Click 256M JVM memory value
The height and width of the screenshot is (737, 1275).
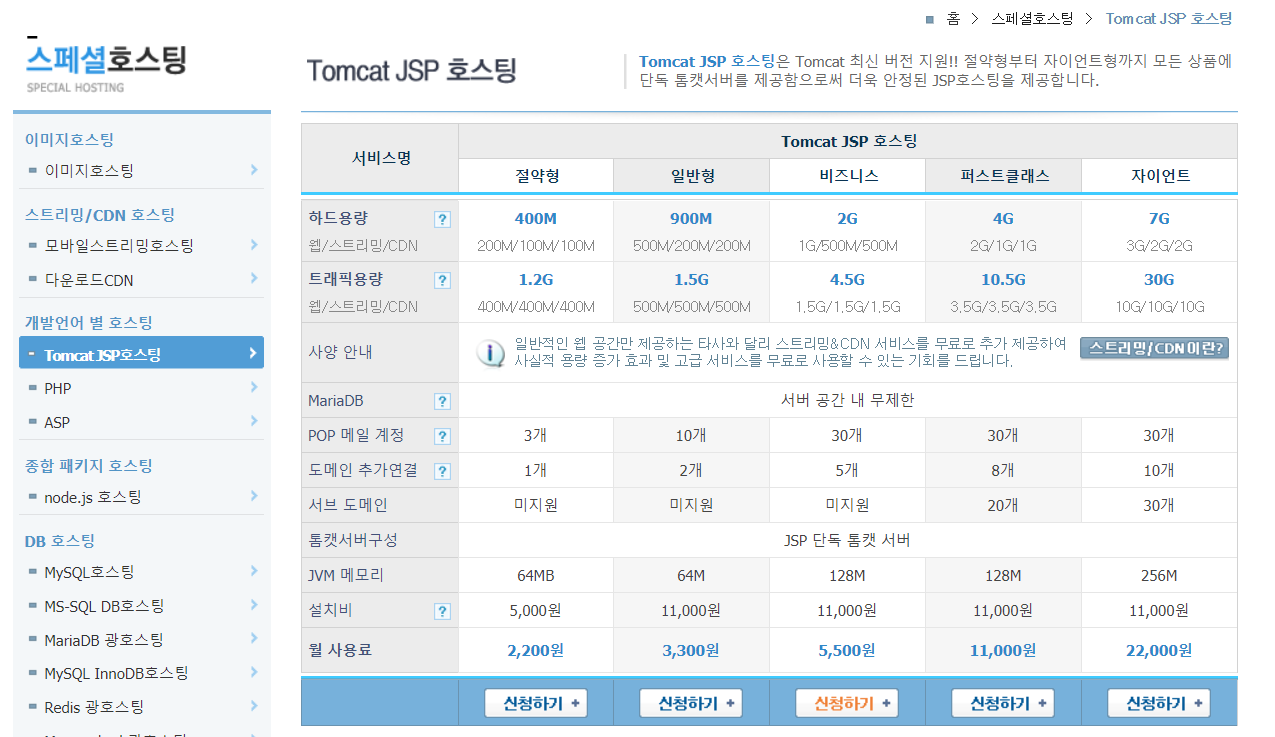coord(1159,576)
